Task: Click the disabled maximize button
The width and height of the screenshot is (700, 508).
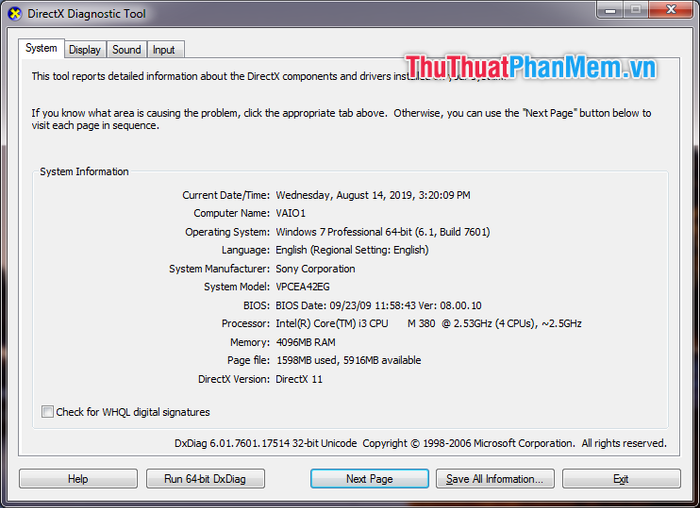Action: pos(636,9)
